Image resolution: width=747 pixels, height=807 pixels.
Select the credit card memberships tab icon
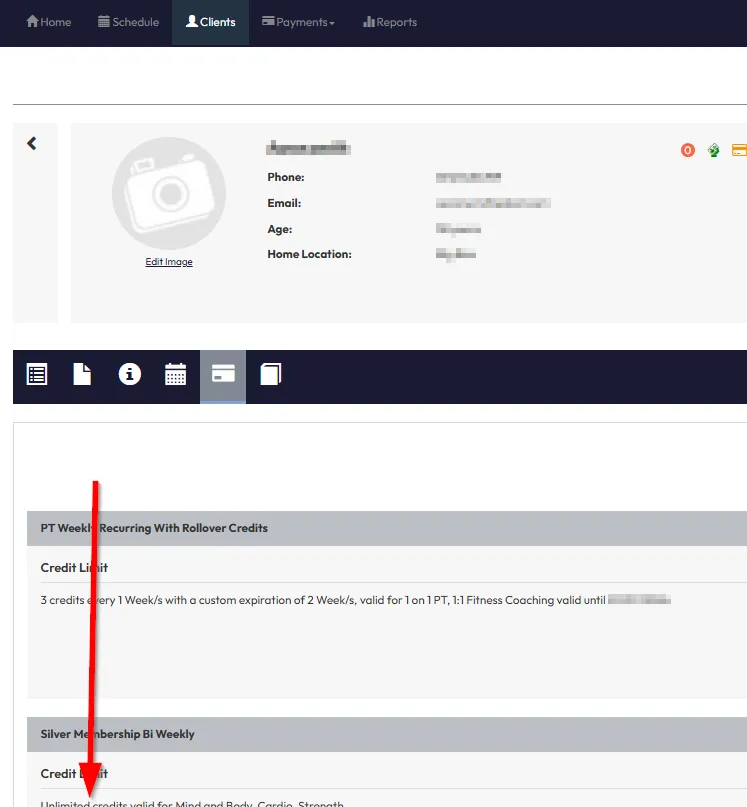click(223, 375)
